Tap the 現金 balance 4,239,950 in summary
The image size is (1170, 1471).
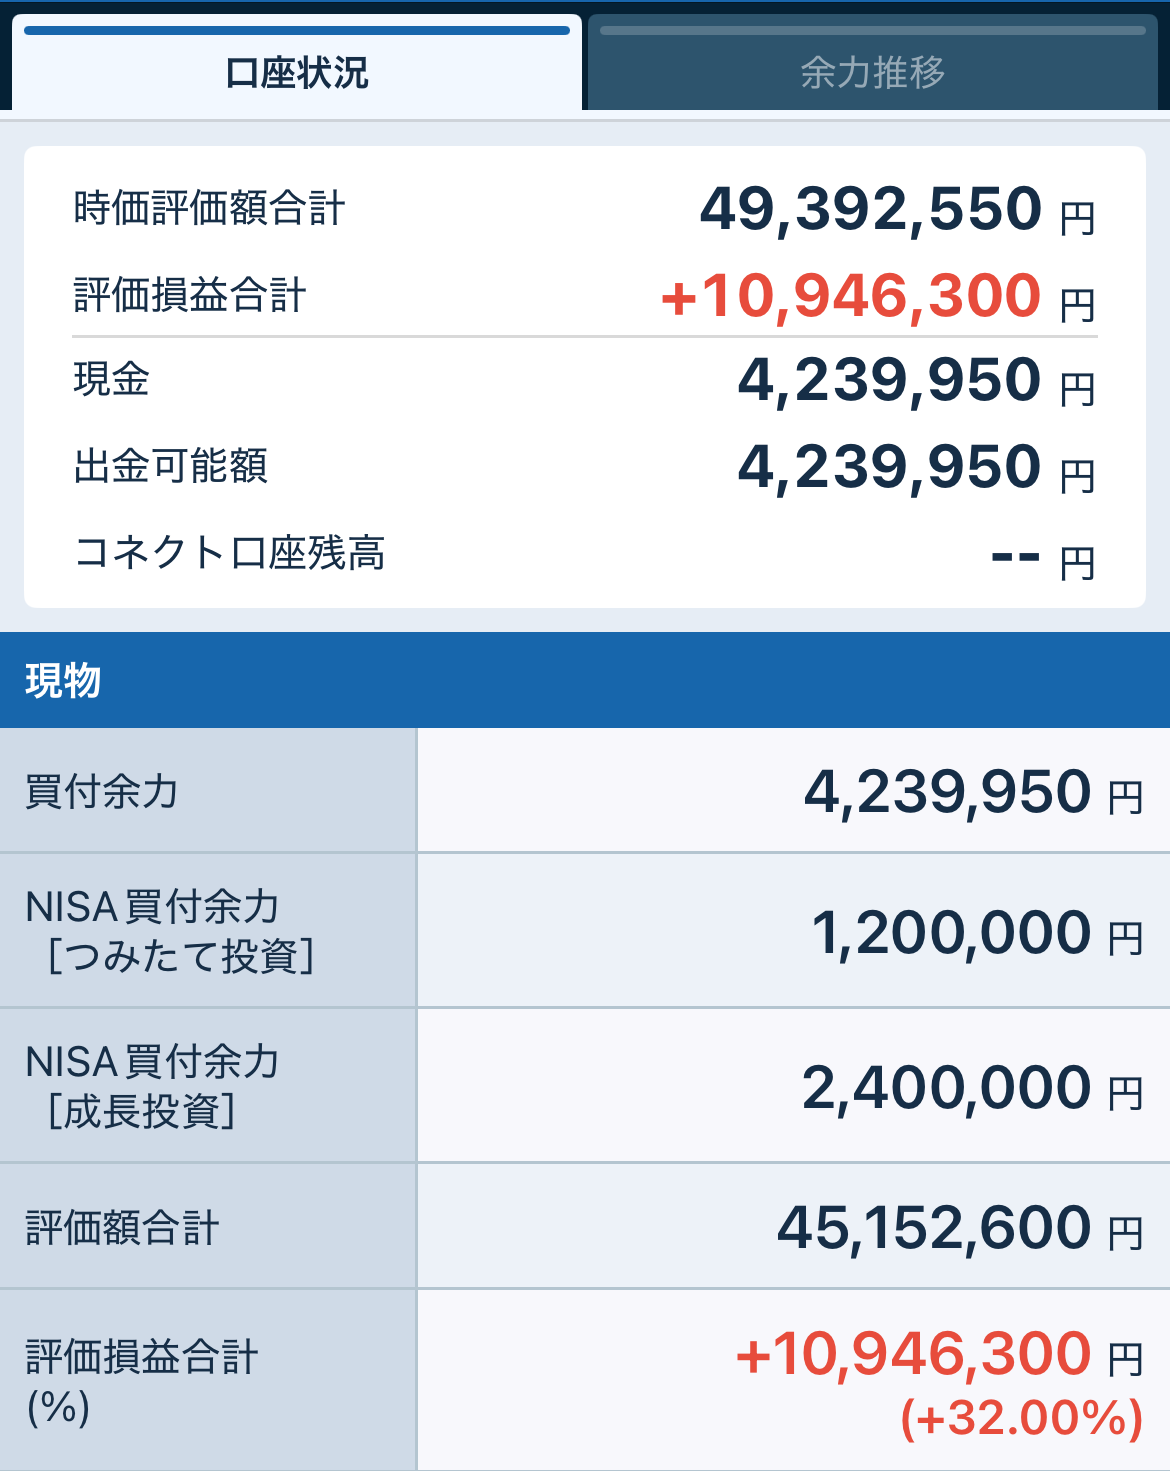[889, 380]
